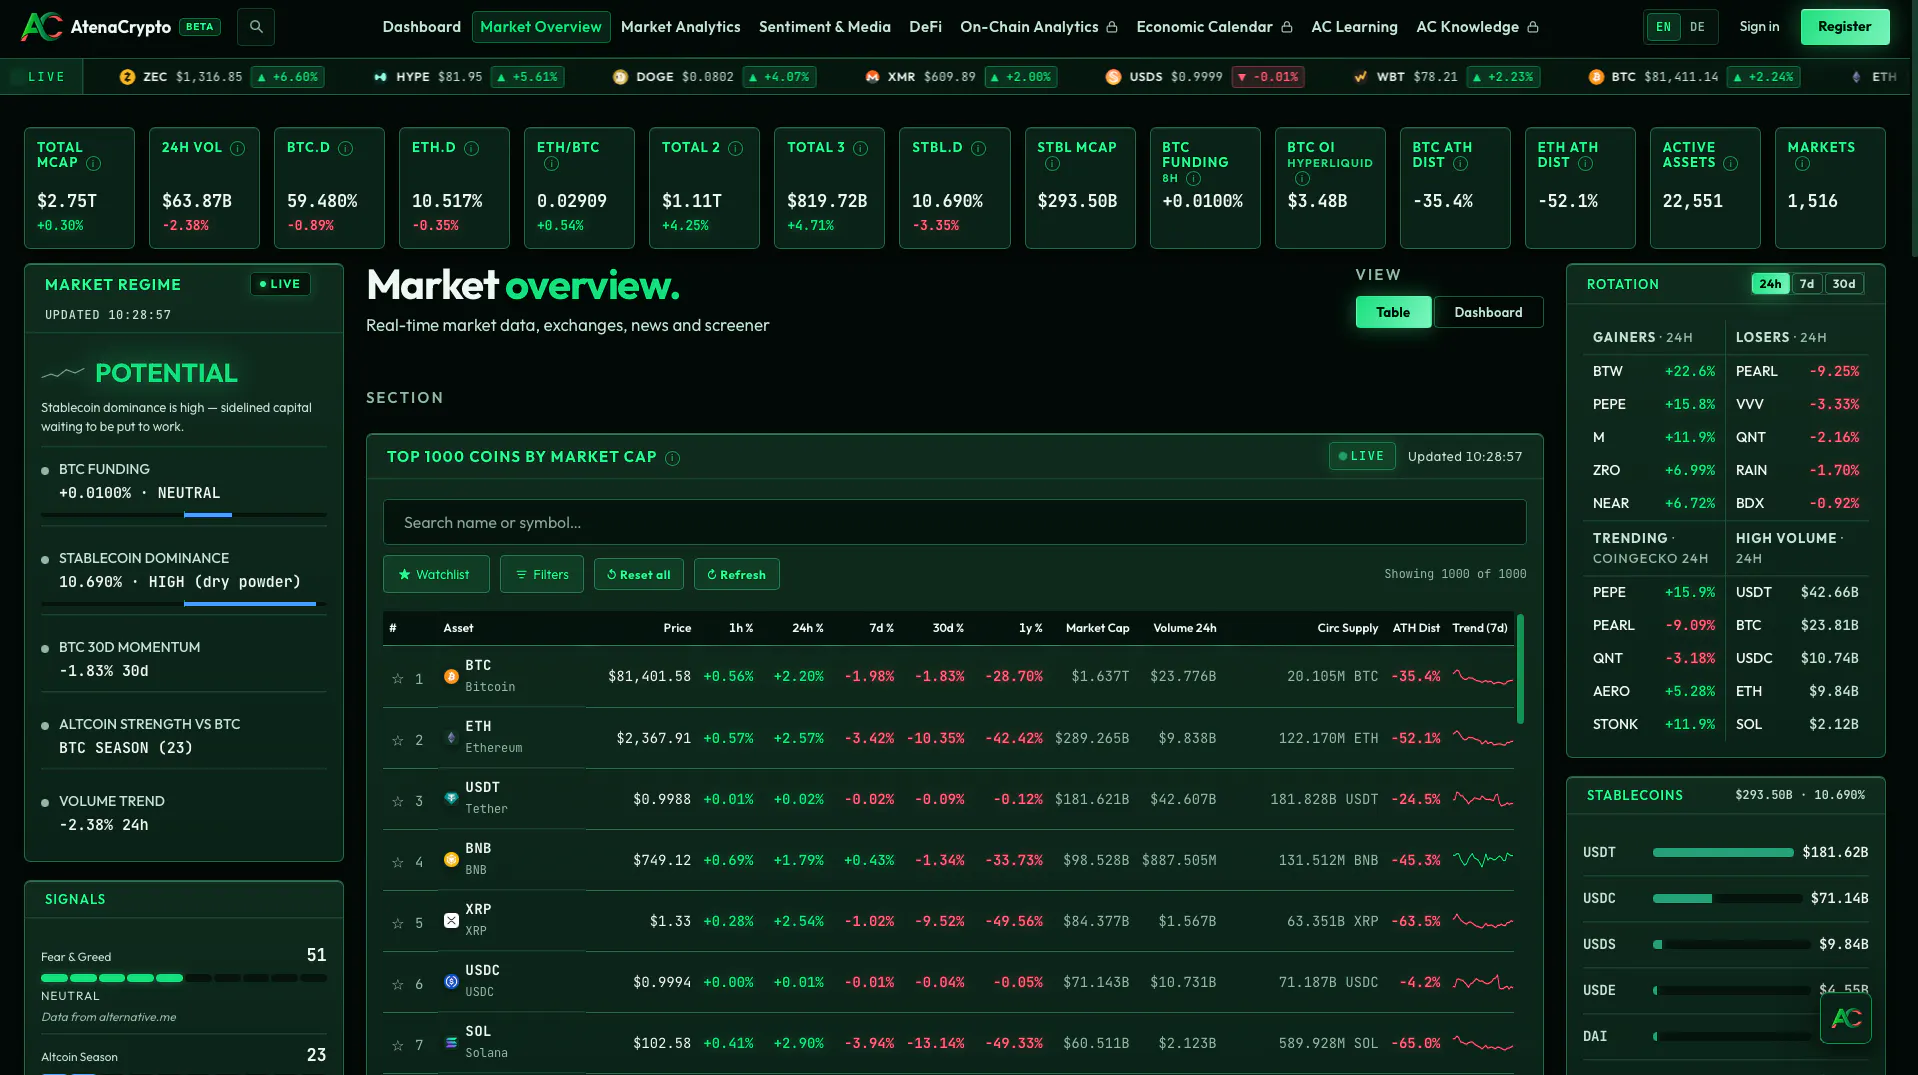Sort the table by Volume 24h column
Viewport: 1918px width, 1075px height.
(1184, 628)
